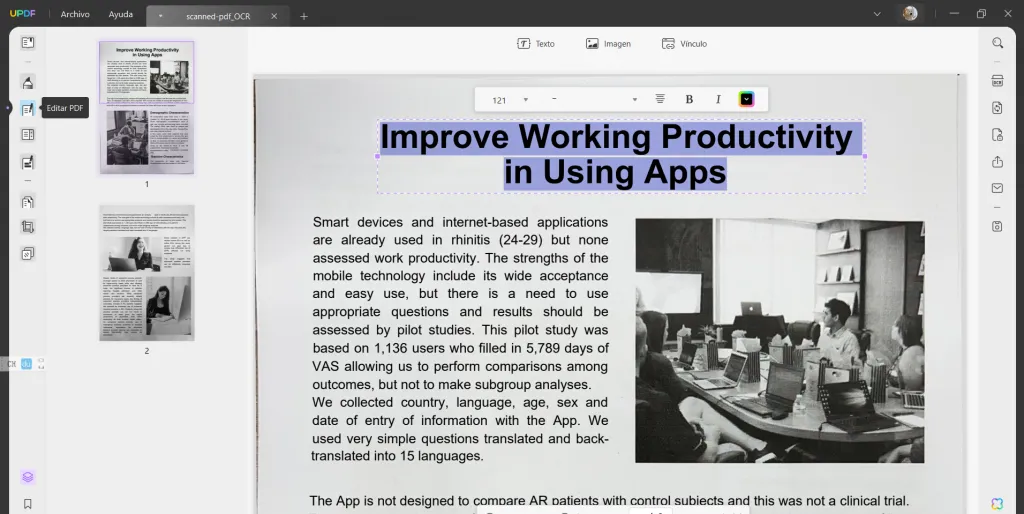Click the share/export upload icon
Viewport: 1024px width, 514px height.
point(997,161)
